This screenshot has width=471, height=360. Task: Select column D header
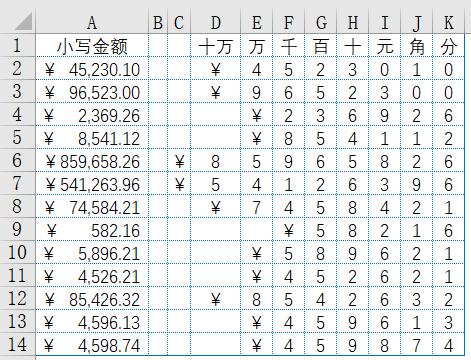[x=216, y=23]
